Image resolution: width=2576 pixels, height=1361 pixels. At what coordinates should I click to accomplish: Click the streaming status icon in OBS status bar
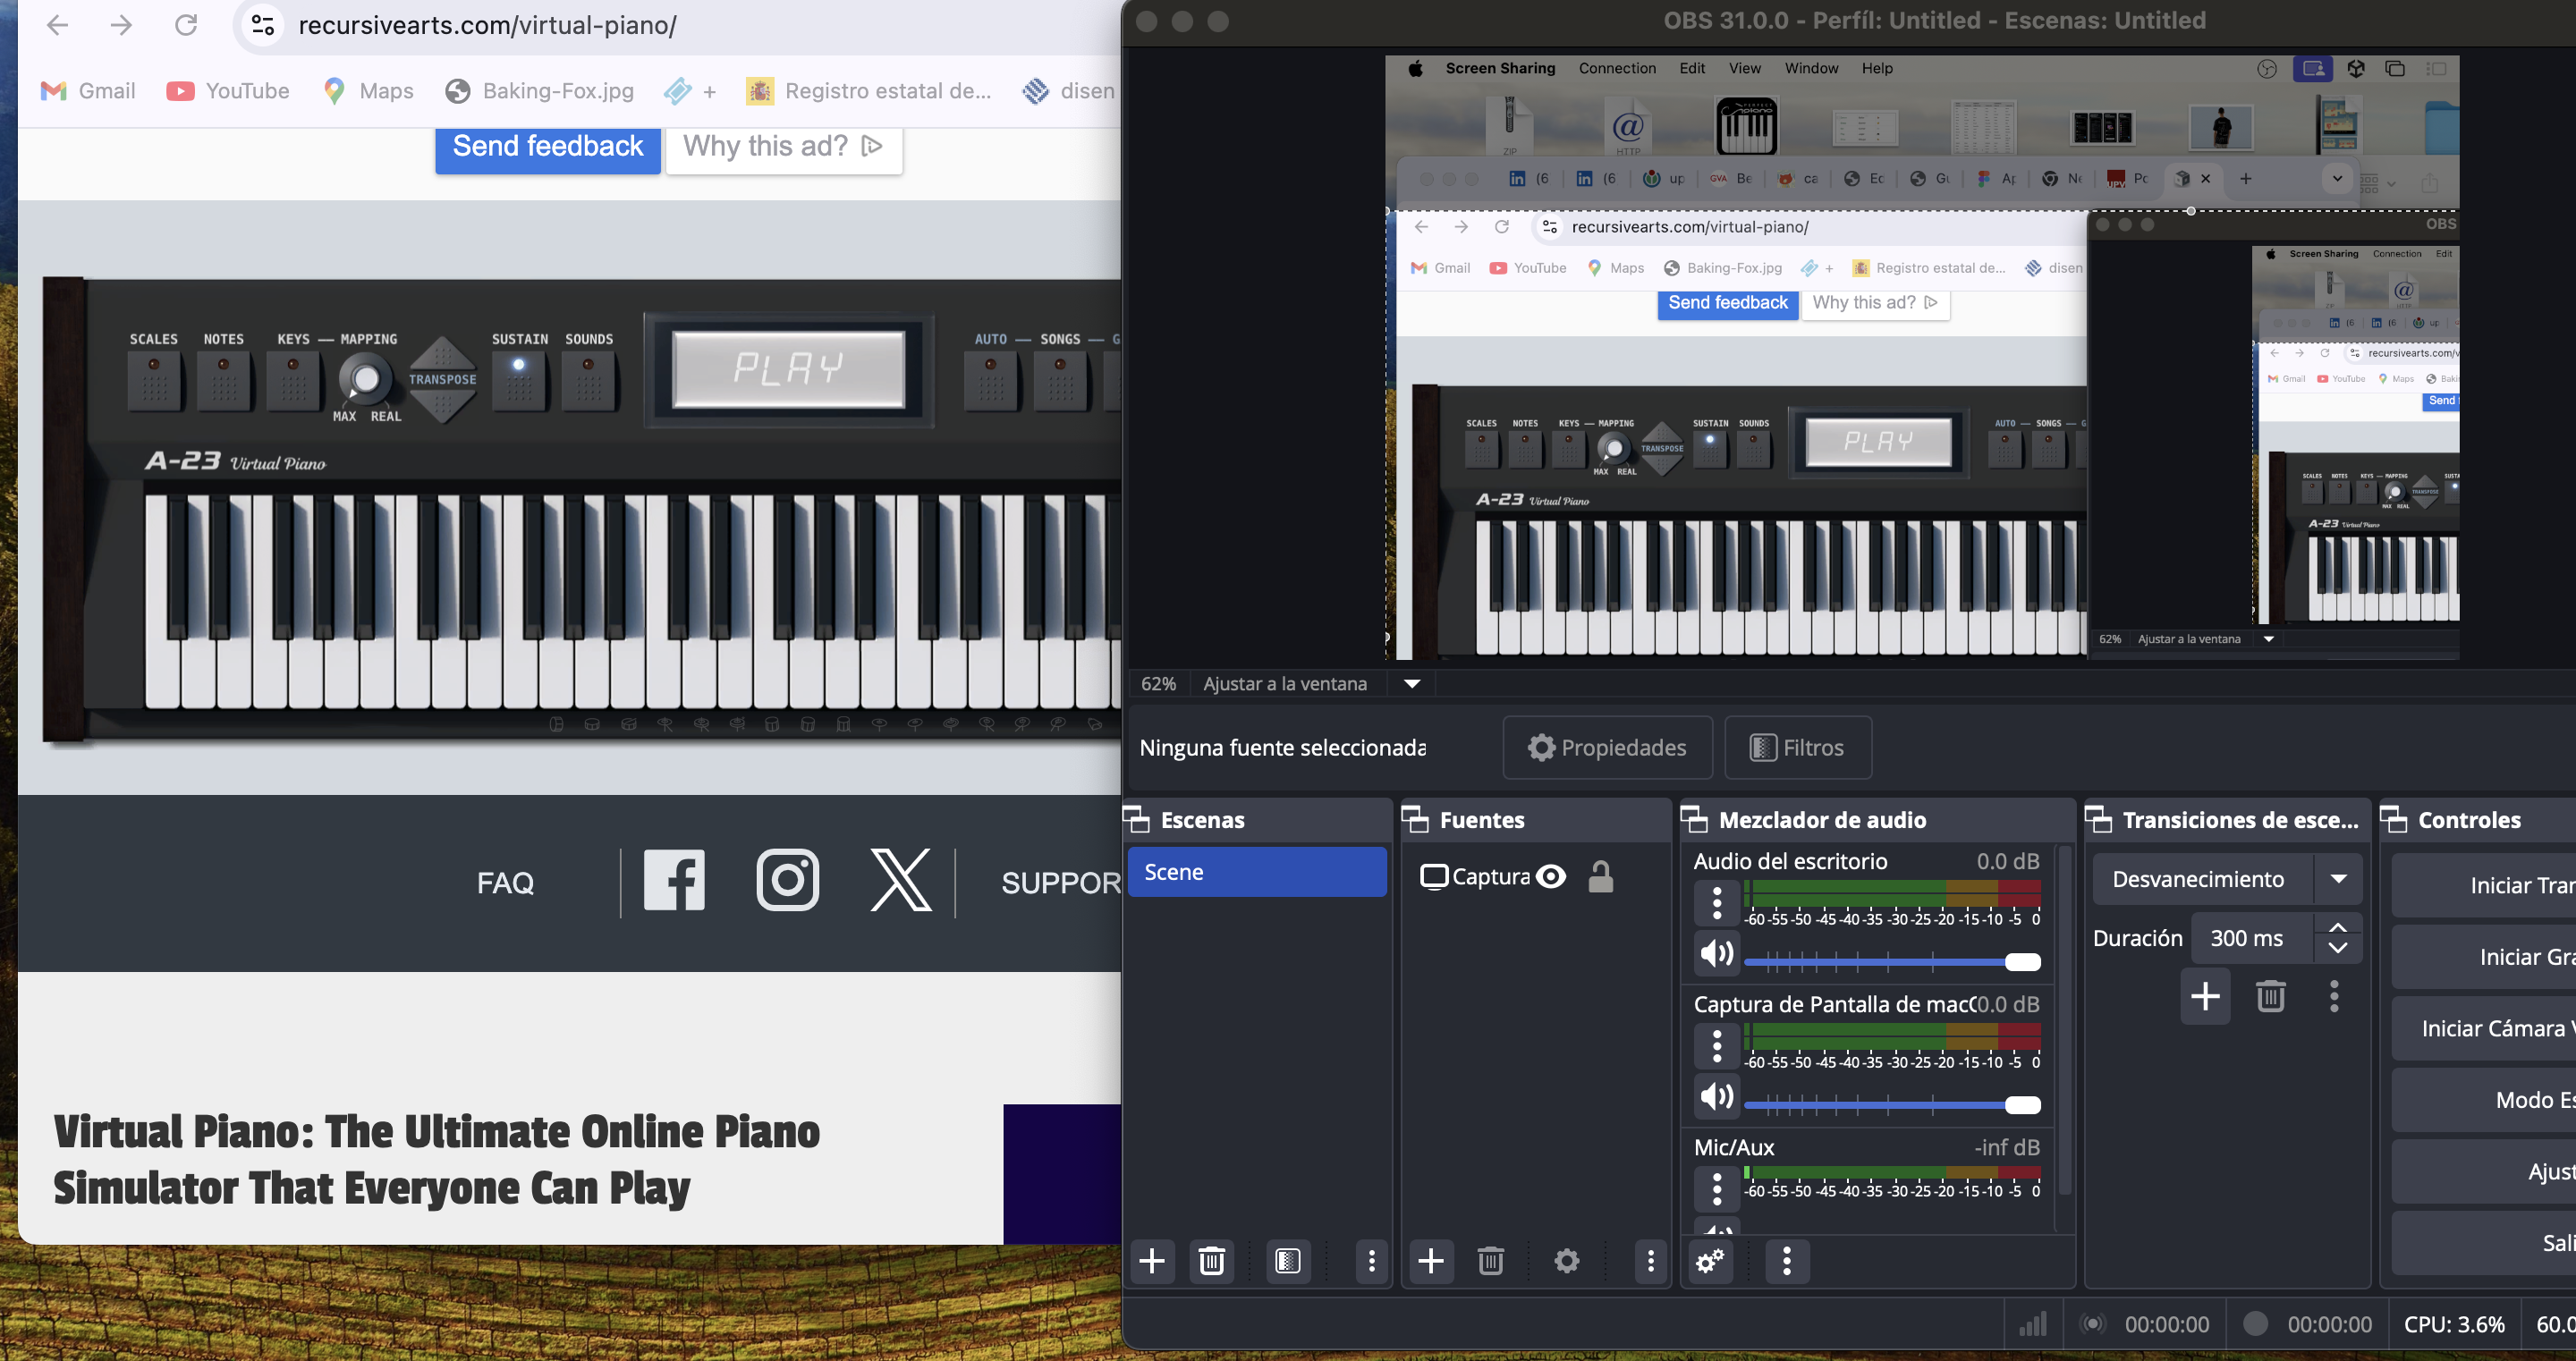(x=2092, y=1324)
